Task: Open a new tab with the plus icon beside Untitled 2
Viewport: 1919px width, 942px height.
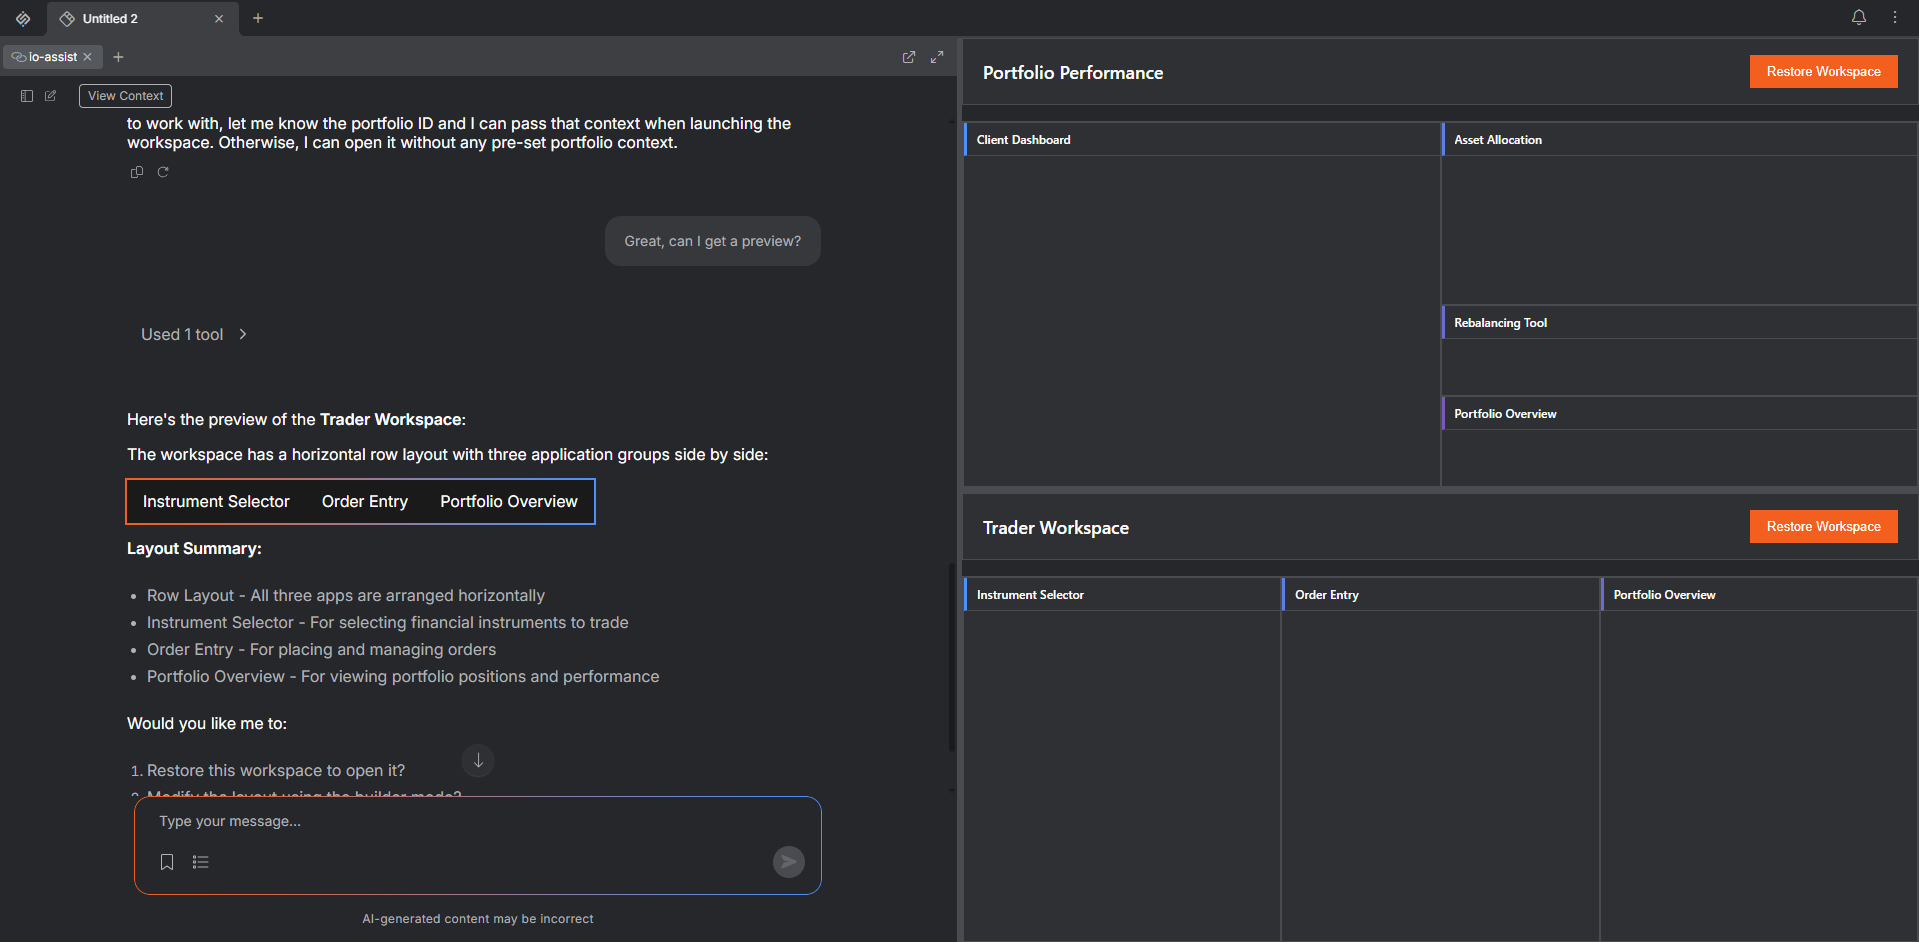Action: click(x=258, y=18)
